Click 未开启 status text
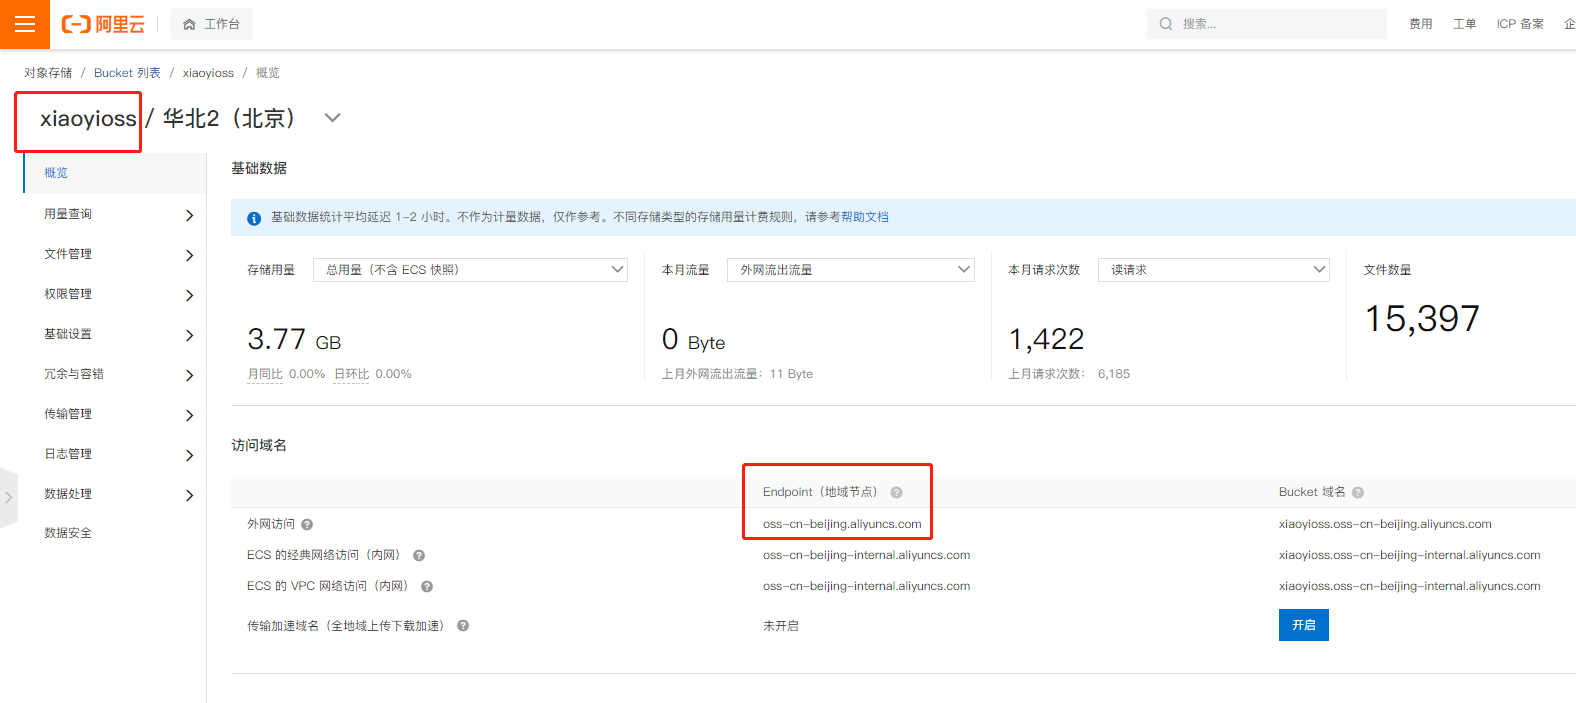Screen dimensions: 1576x703 [x=781, y=626]
